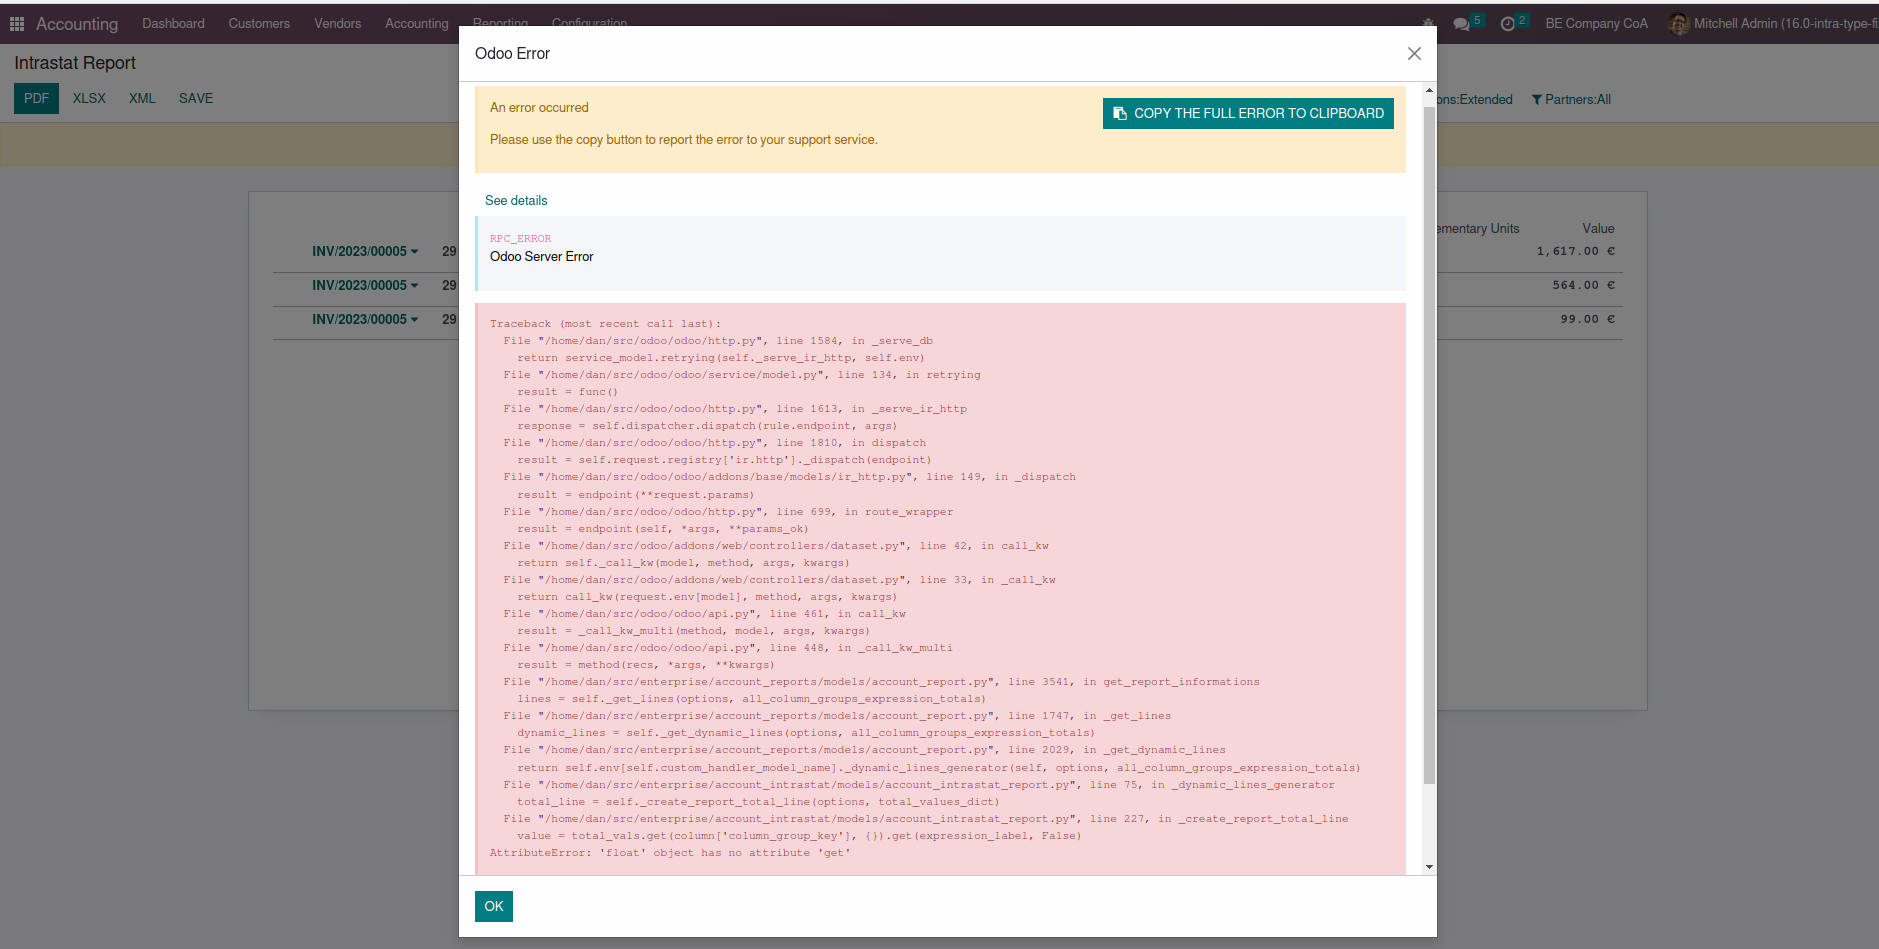Viewport: 1879px width, 949px height.
Task: Click the SAVE button
Action: pos(196,98)
